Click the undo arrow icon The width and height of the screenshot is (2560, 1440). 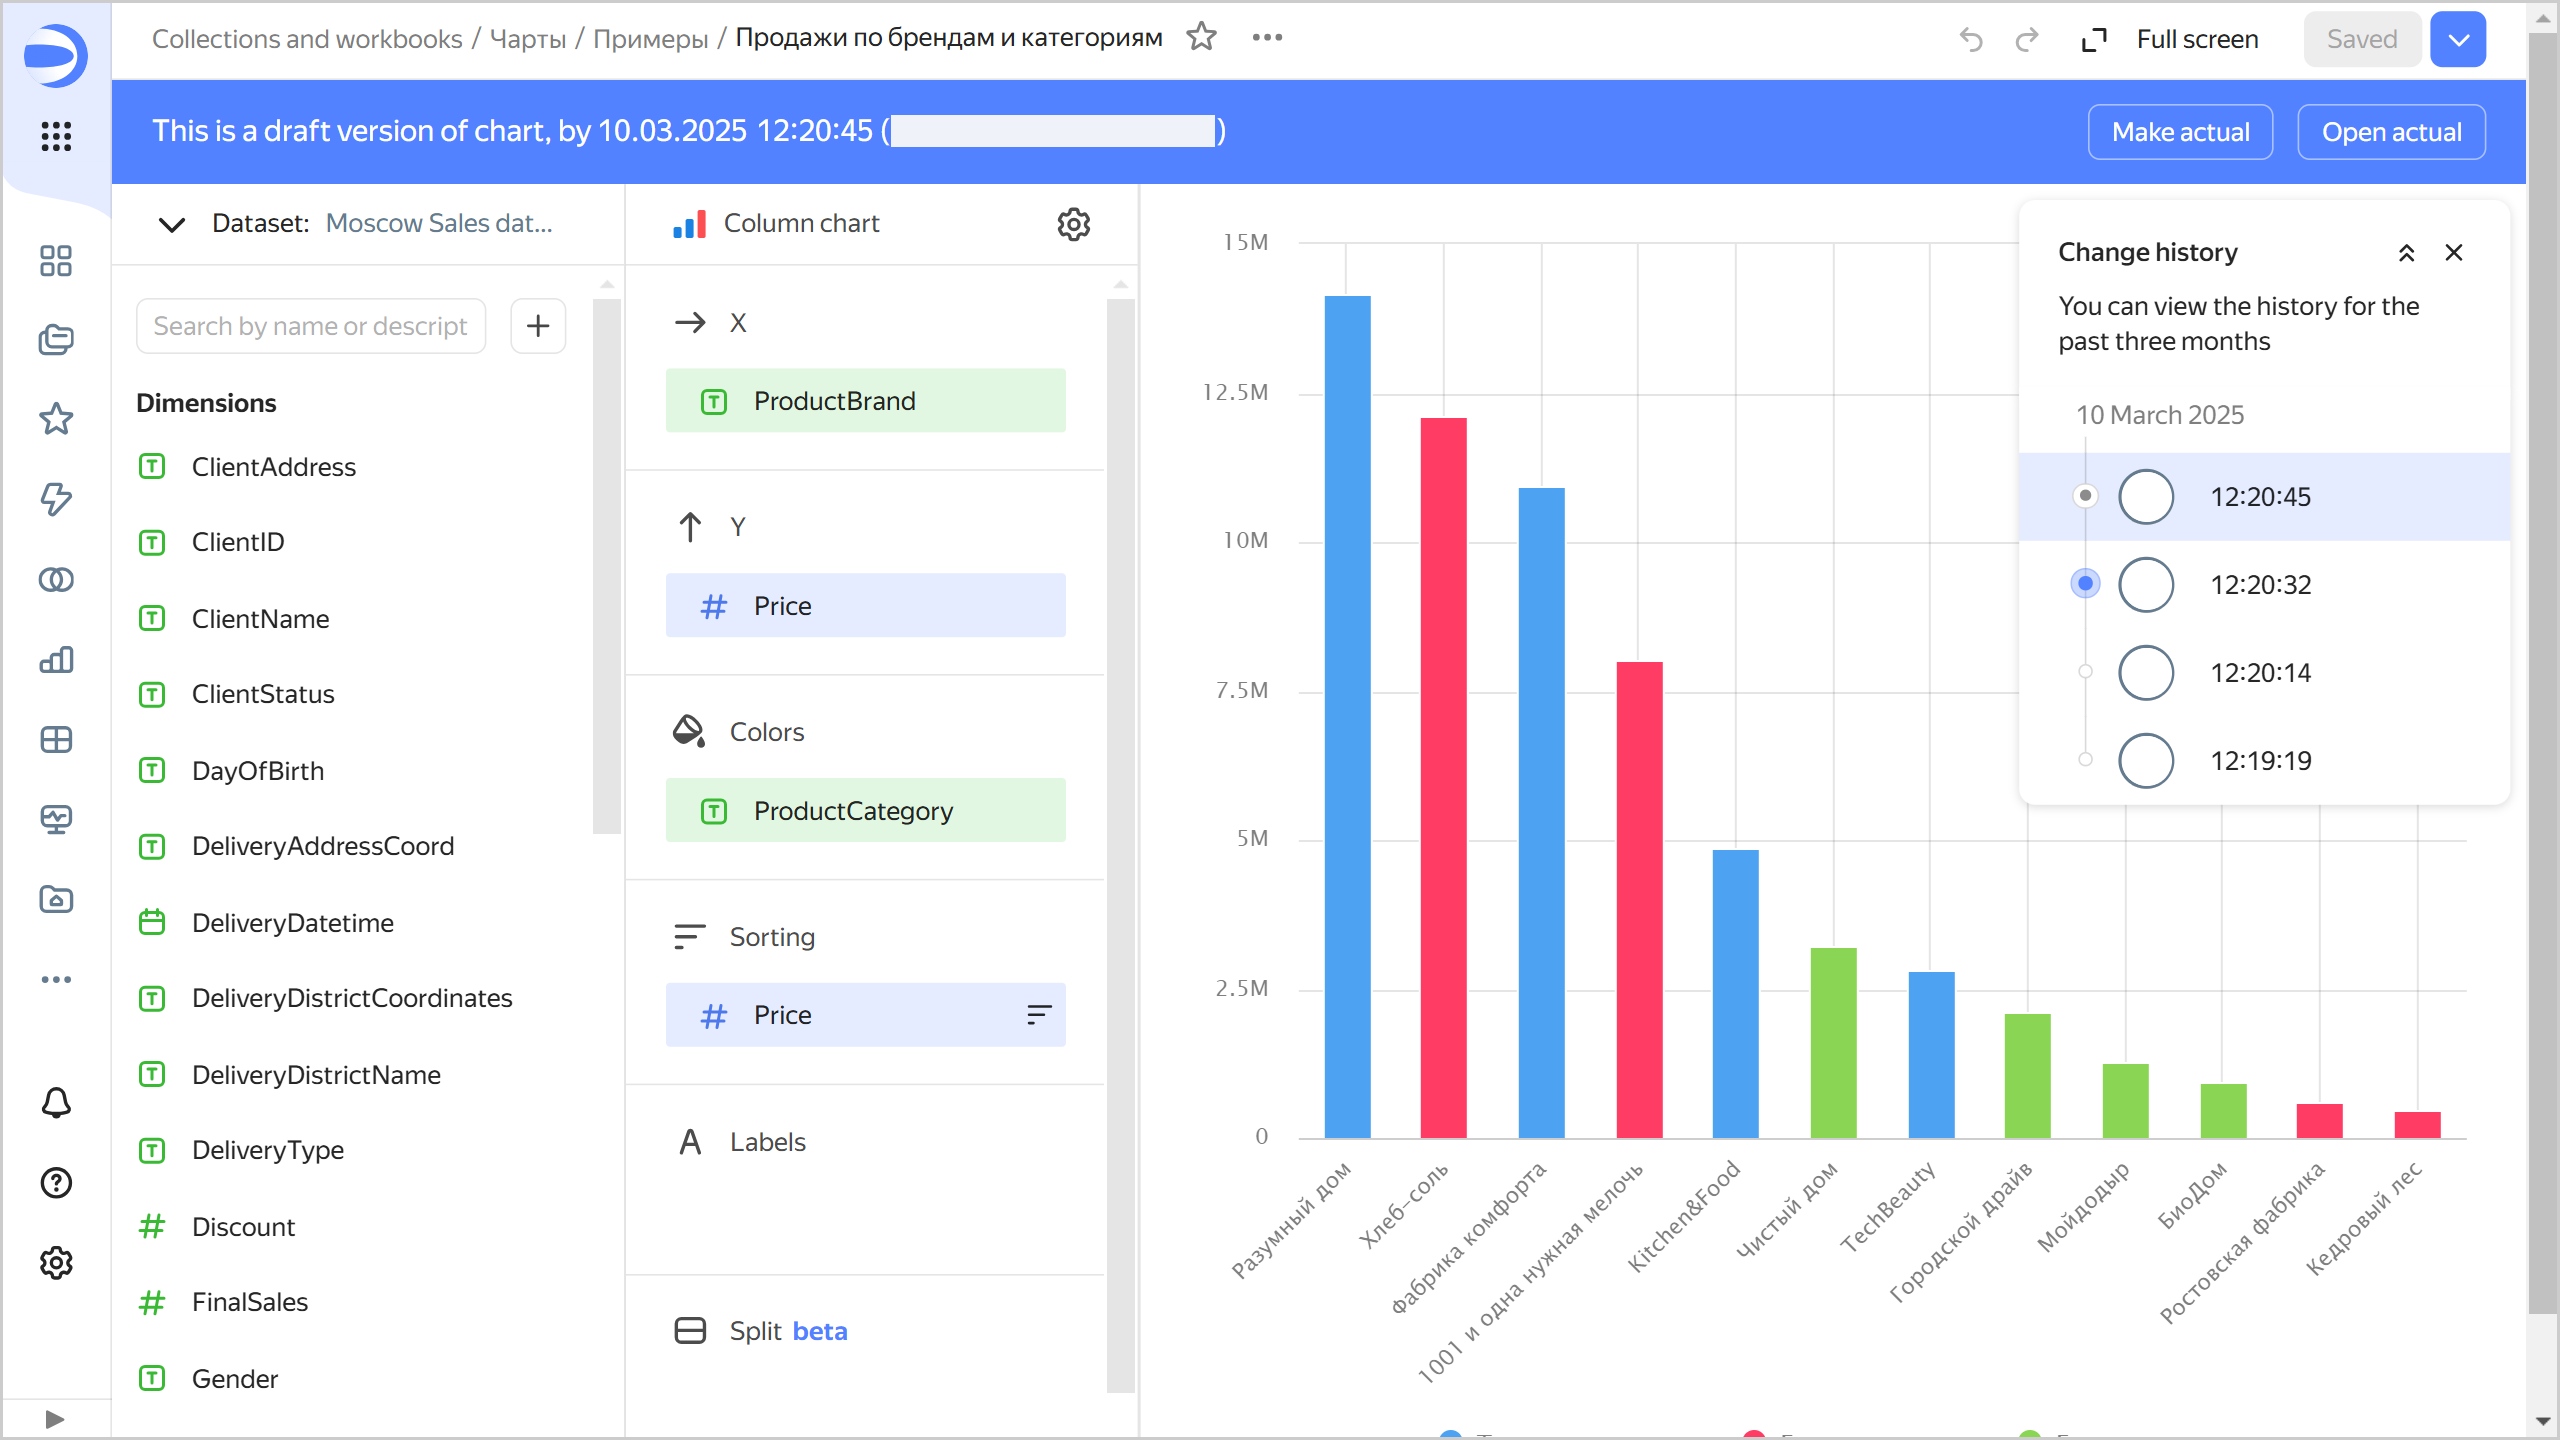click(x=1971, y=40)
